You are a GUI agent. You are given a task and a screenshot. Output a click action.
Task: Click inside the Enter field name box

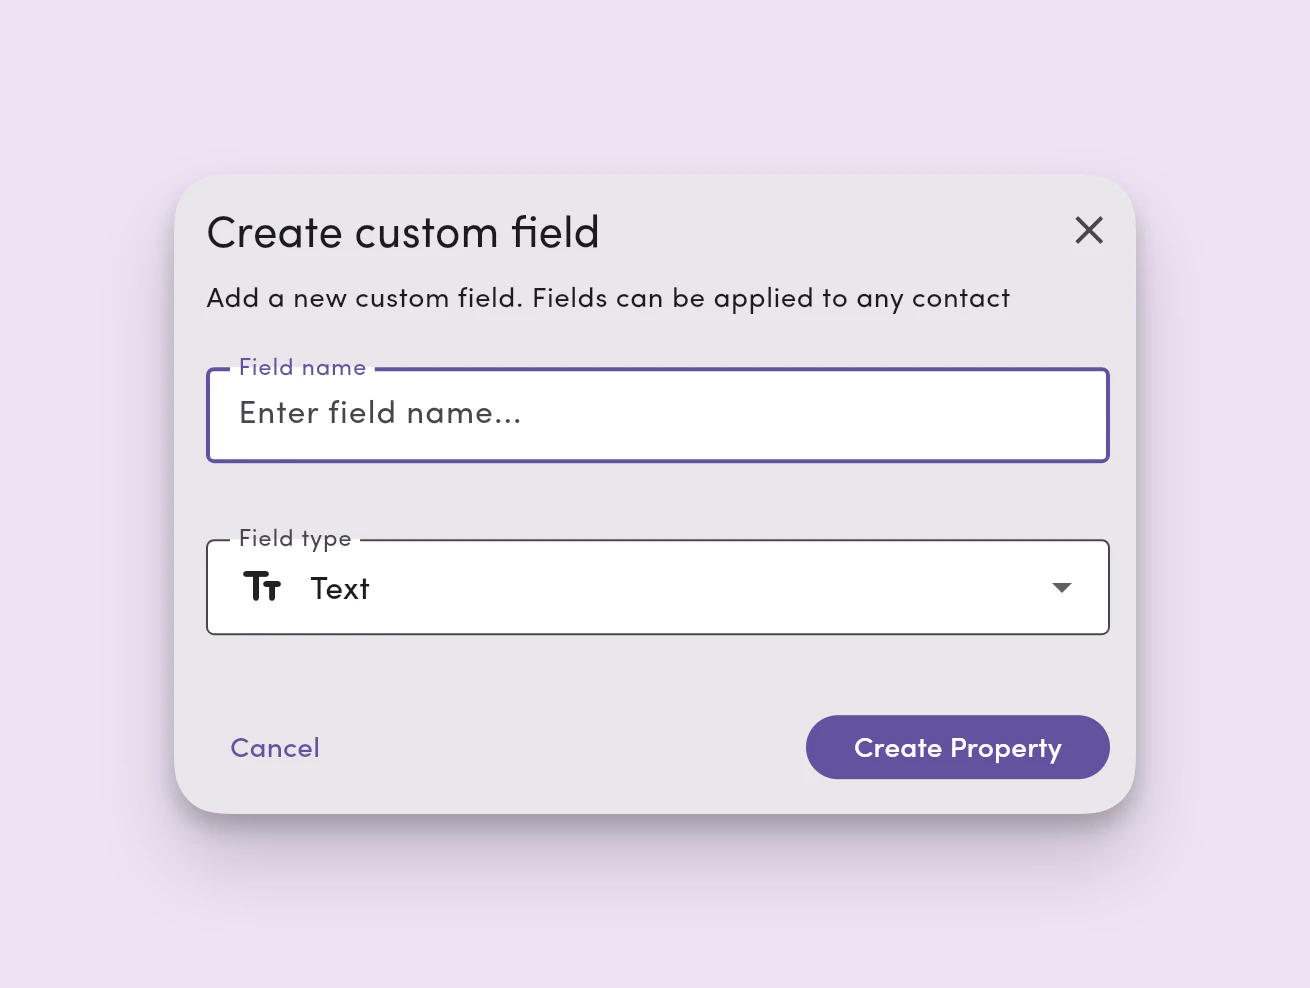point(657,414)
